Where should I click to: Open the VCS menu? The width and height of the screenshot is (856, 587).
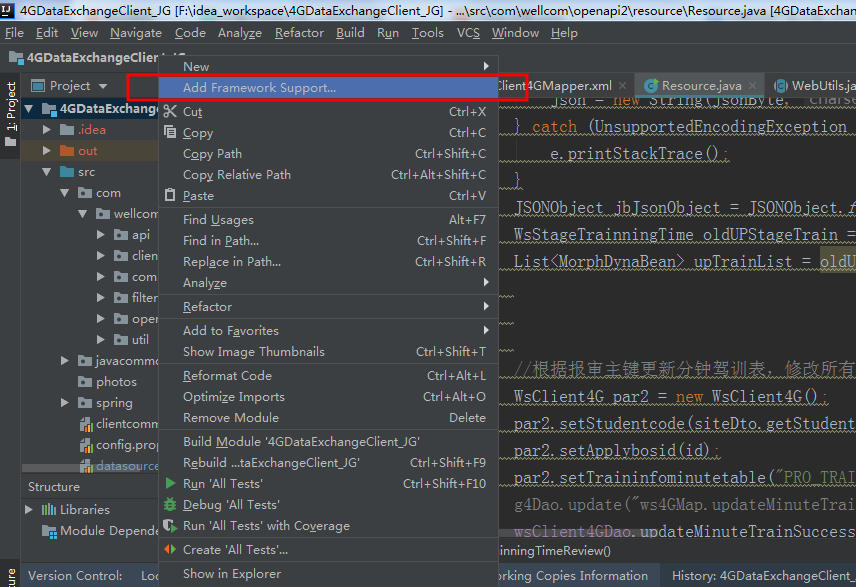pos(468,33)
